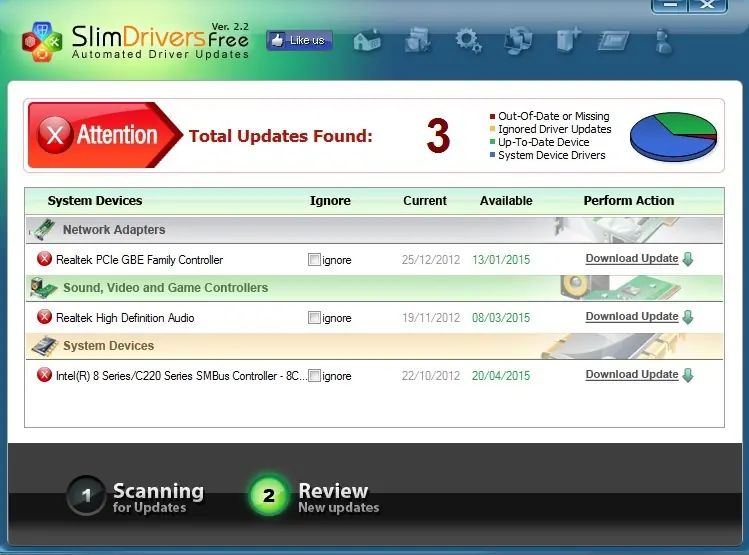Click the red Attention banner
This screenshot has width=749, height=555.
tap(105, 135)
